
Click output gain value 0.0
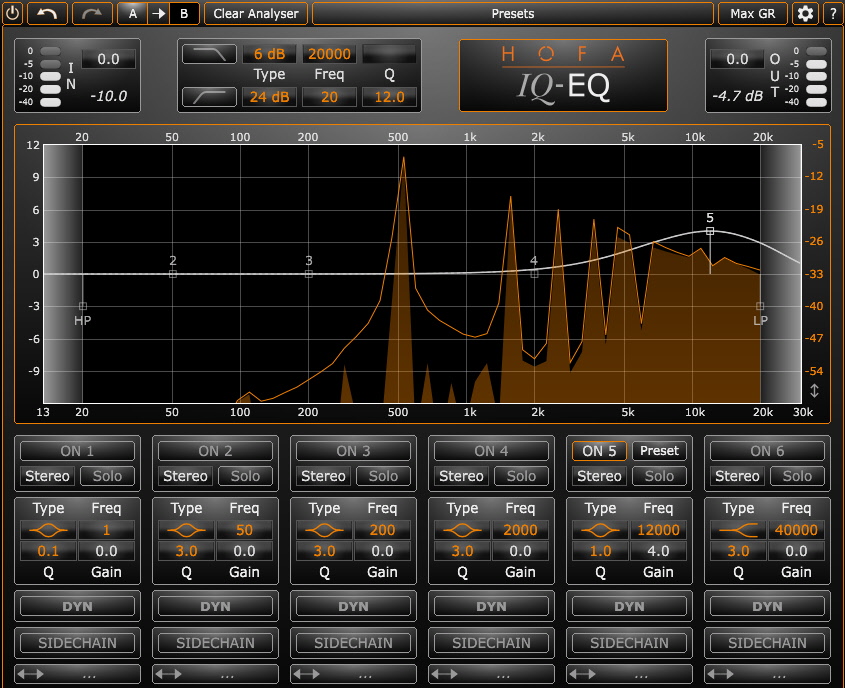pos(737,59)
